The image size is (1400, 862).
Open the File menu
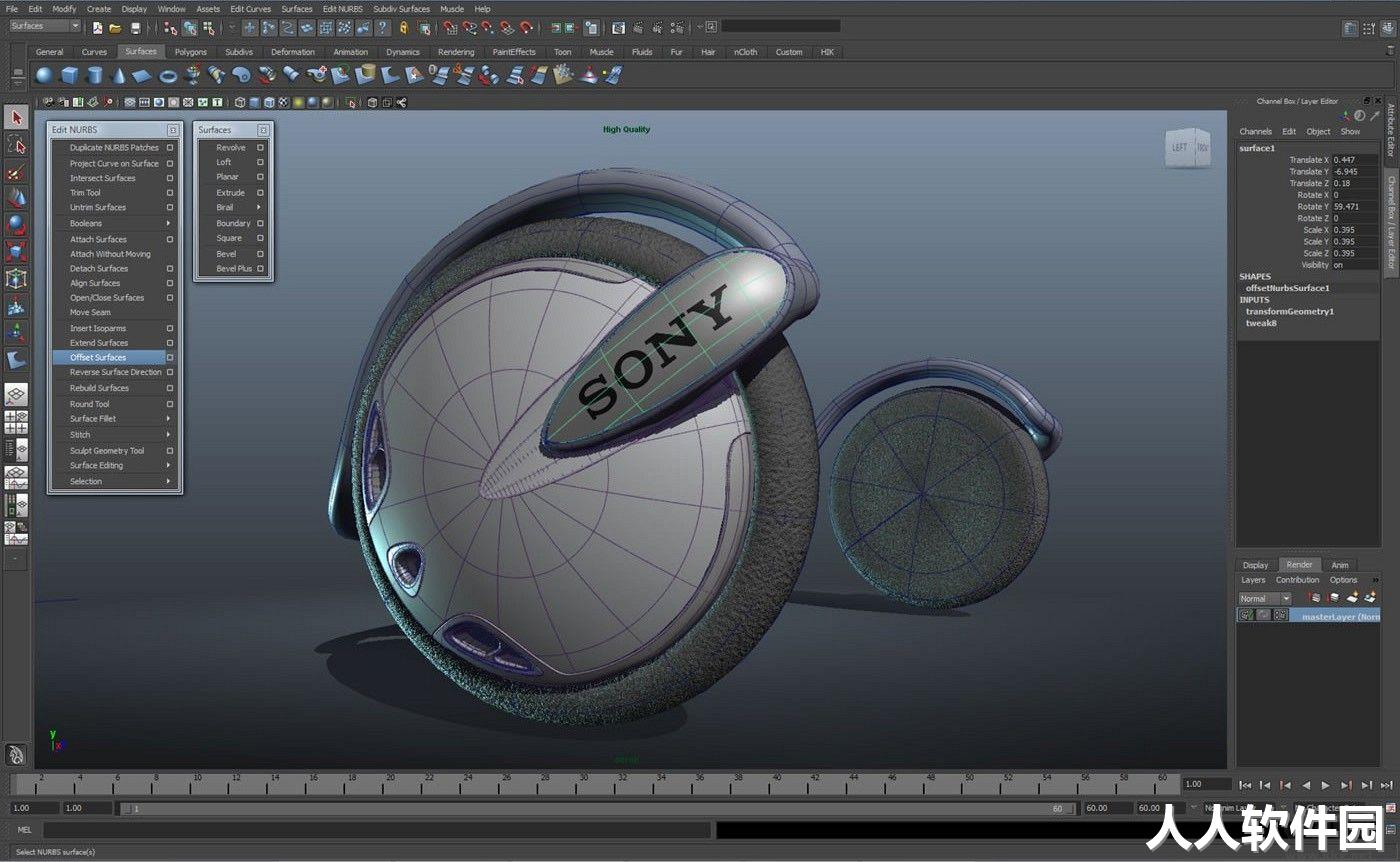pos(12,9)
